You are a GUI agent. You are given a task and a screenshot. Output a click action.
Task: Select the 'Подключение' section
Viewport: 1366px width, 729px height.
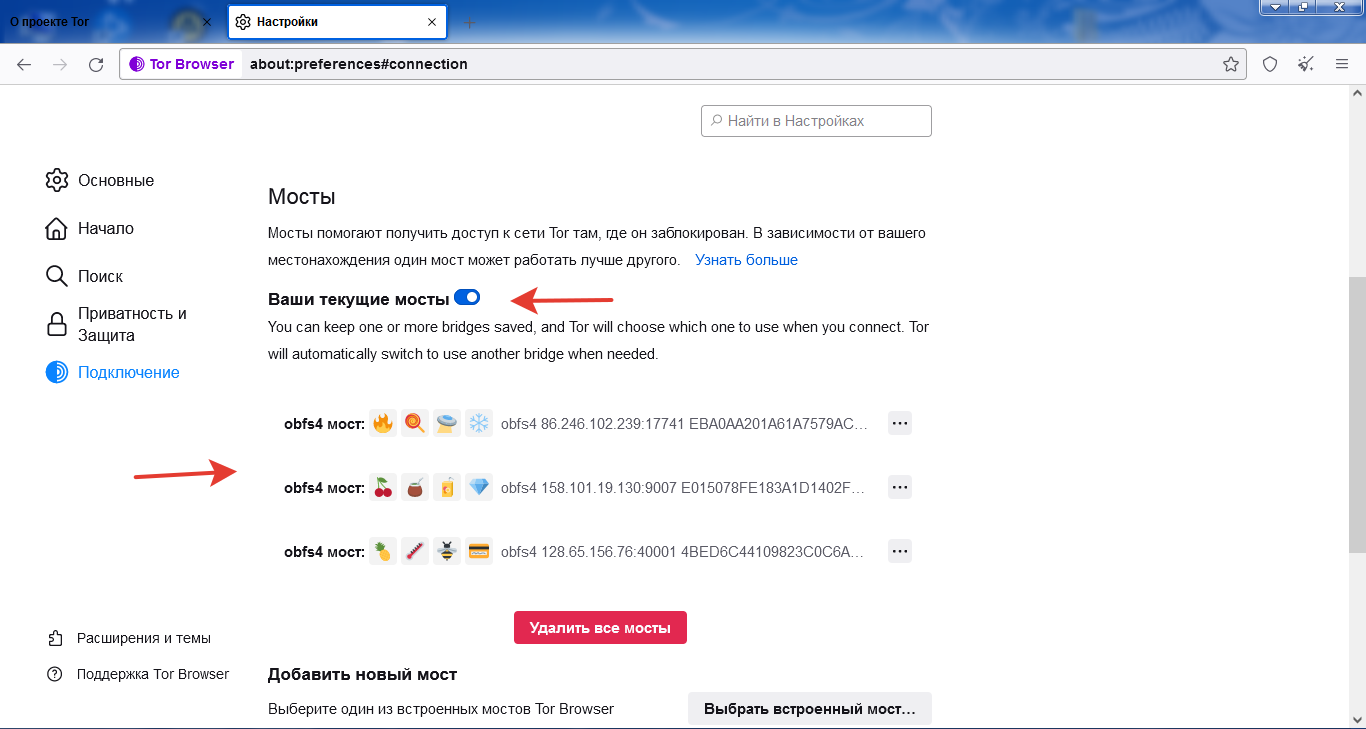113,372
